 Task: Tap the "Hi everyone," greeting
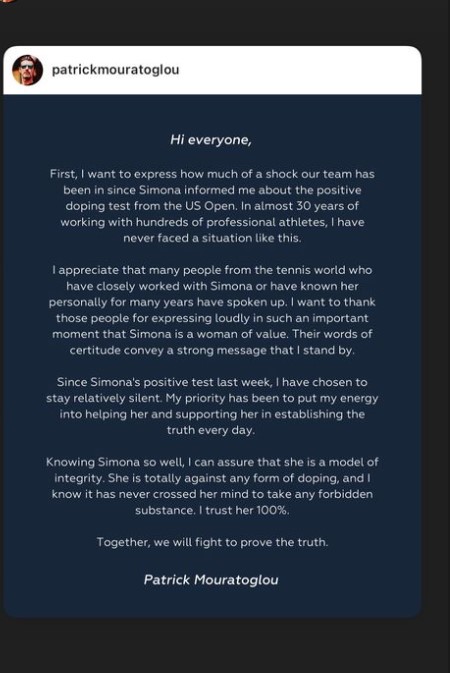pyautogui.click(x=211, y=140)
